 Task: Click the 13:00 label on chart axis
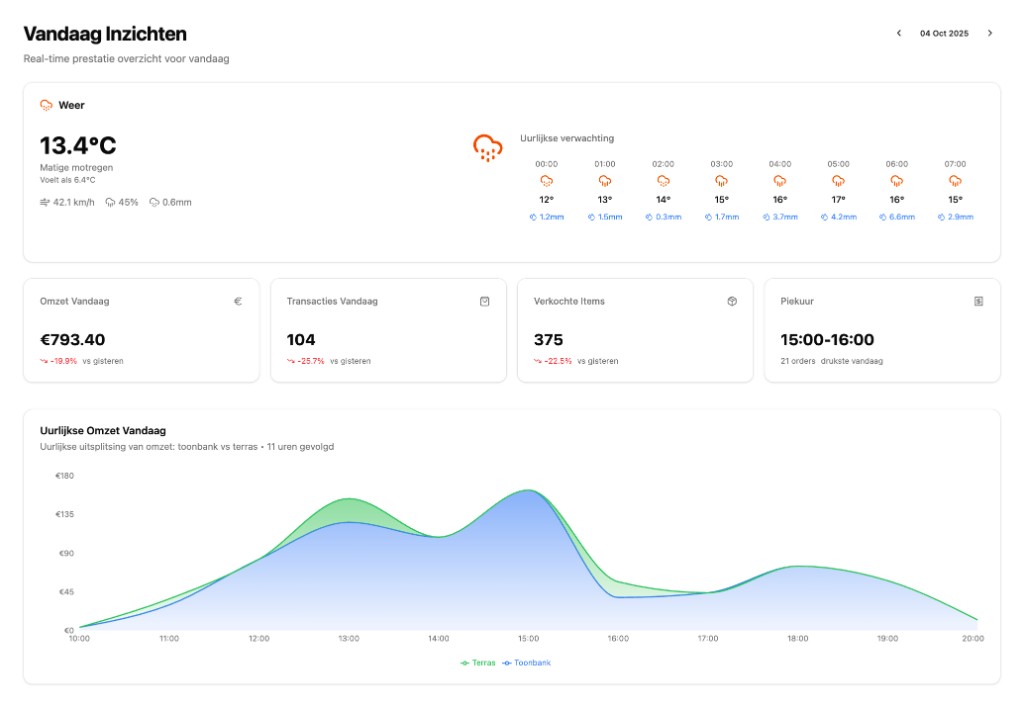[349, 638]
